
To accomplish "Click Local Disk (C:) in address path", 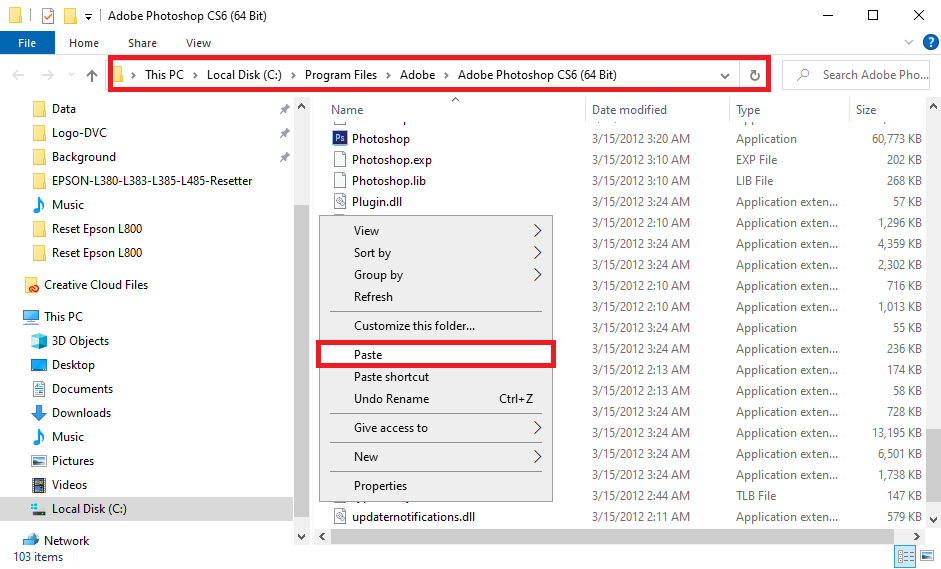I will (244, 74).
